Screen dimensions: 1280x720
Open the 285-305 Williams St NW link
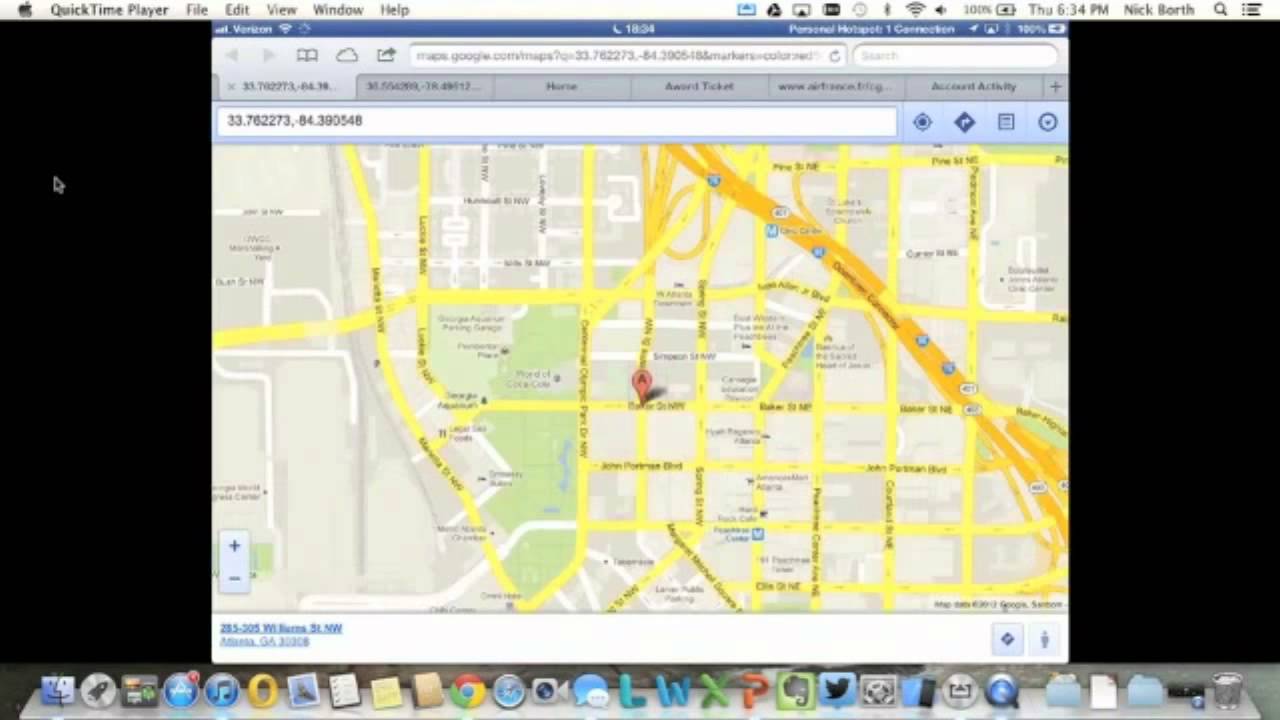(x=281, y=628)
